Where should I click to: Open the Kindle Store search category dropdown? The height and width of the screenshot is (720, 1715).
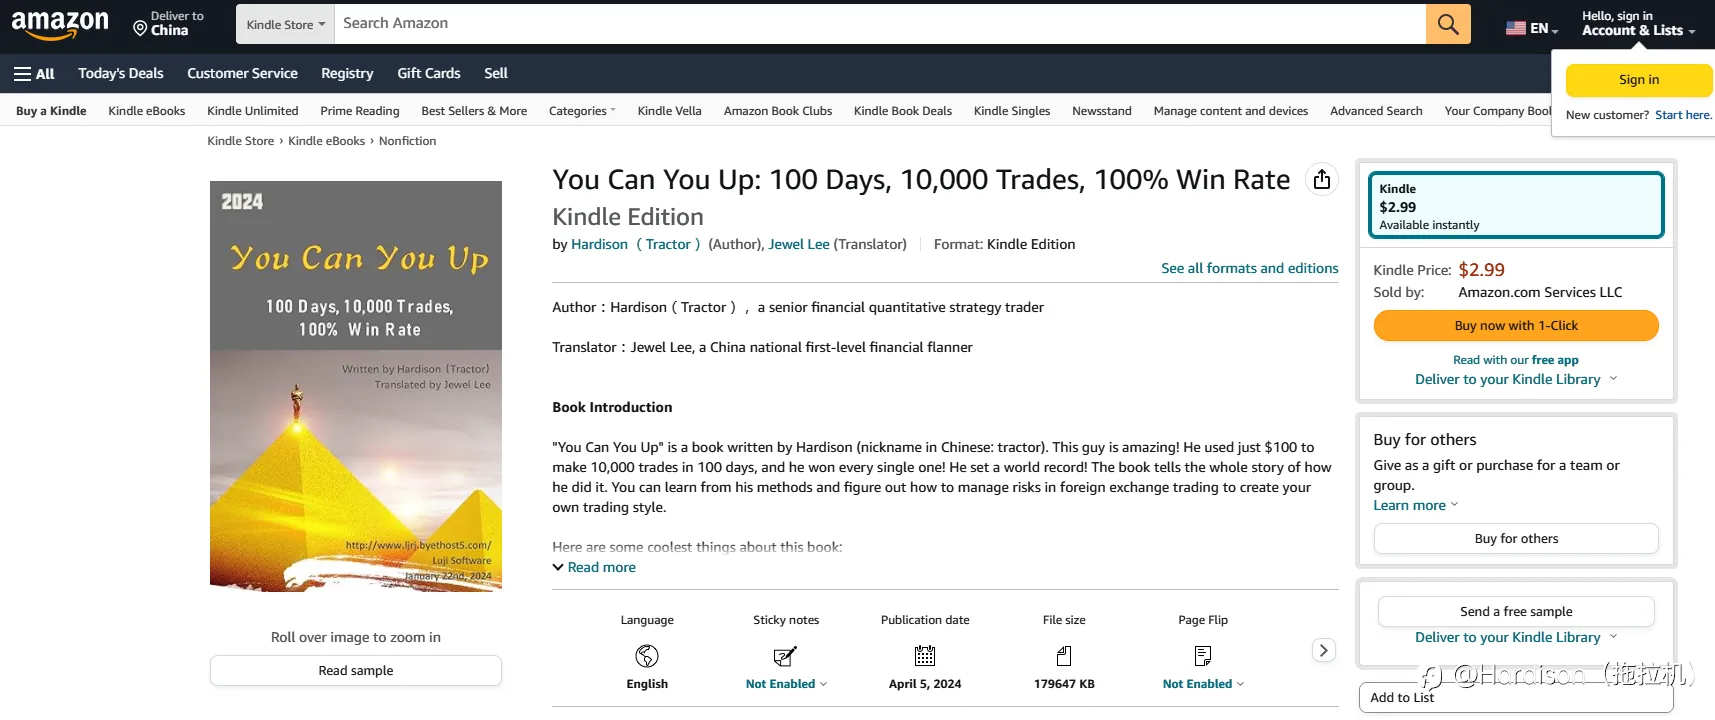pos(286,24)
